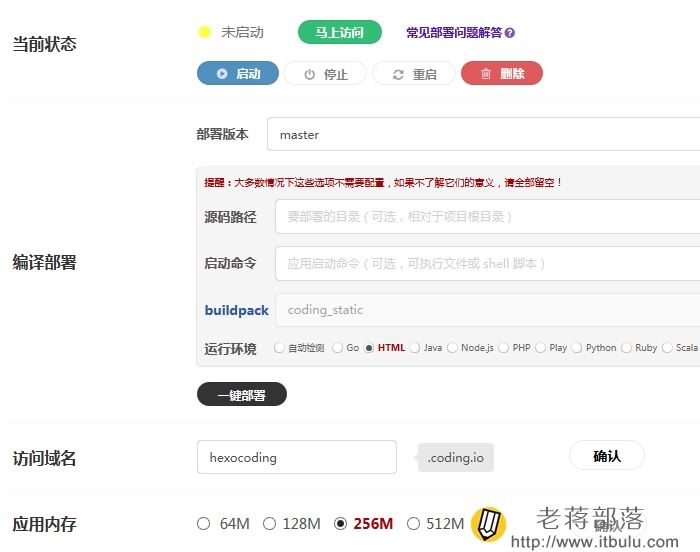
Task: Select the 64M memory option
Action: (204, 523)
